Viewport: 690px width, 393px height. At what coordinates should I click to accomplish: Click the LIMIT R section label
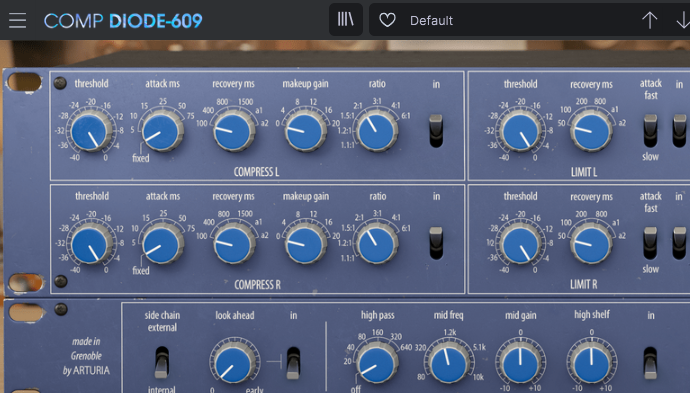coord(584,285)
